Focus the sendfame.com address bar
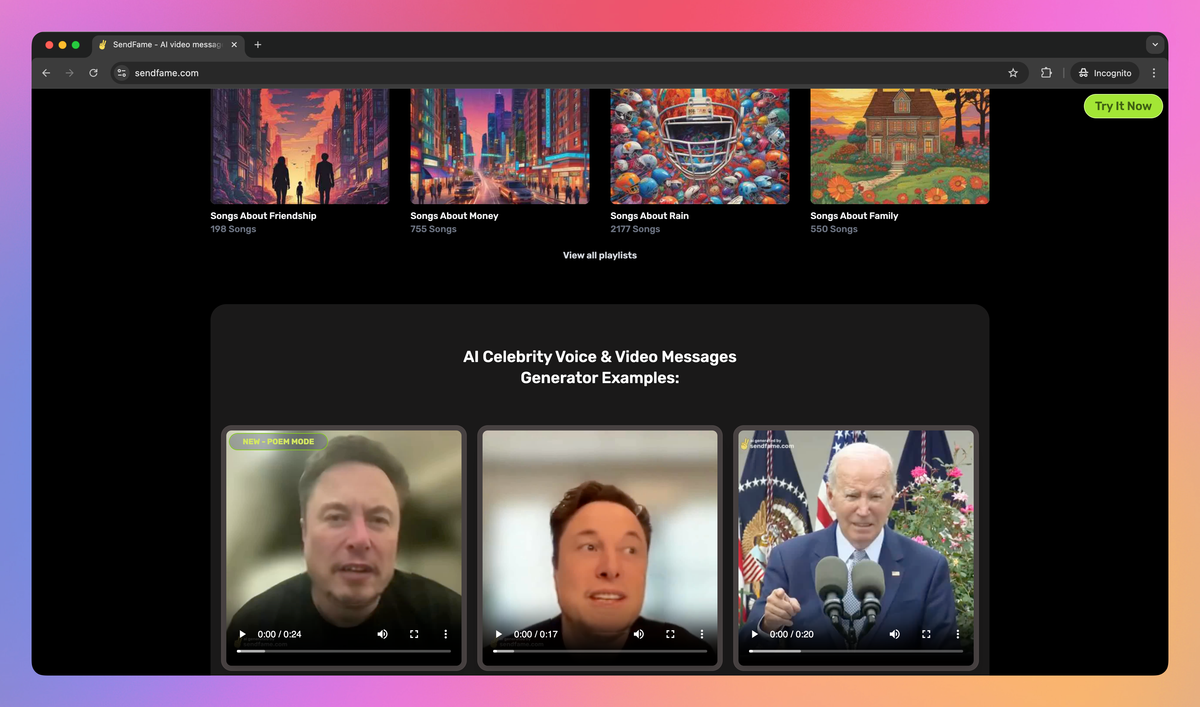This screenshot has height=707, width=1200. [x=570, y=73]
